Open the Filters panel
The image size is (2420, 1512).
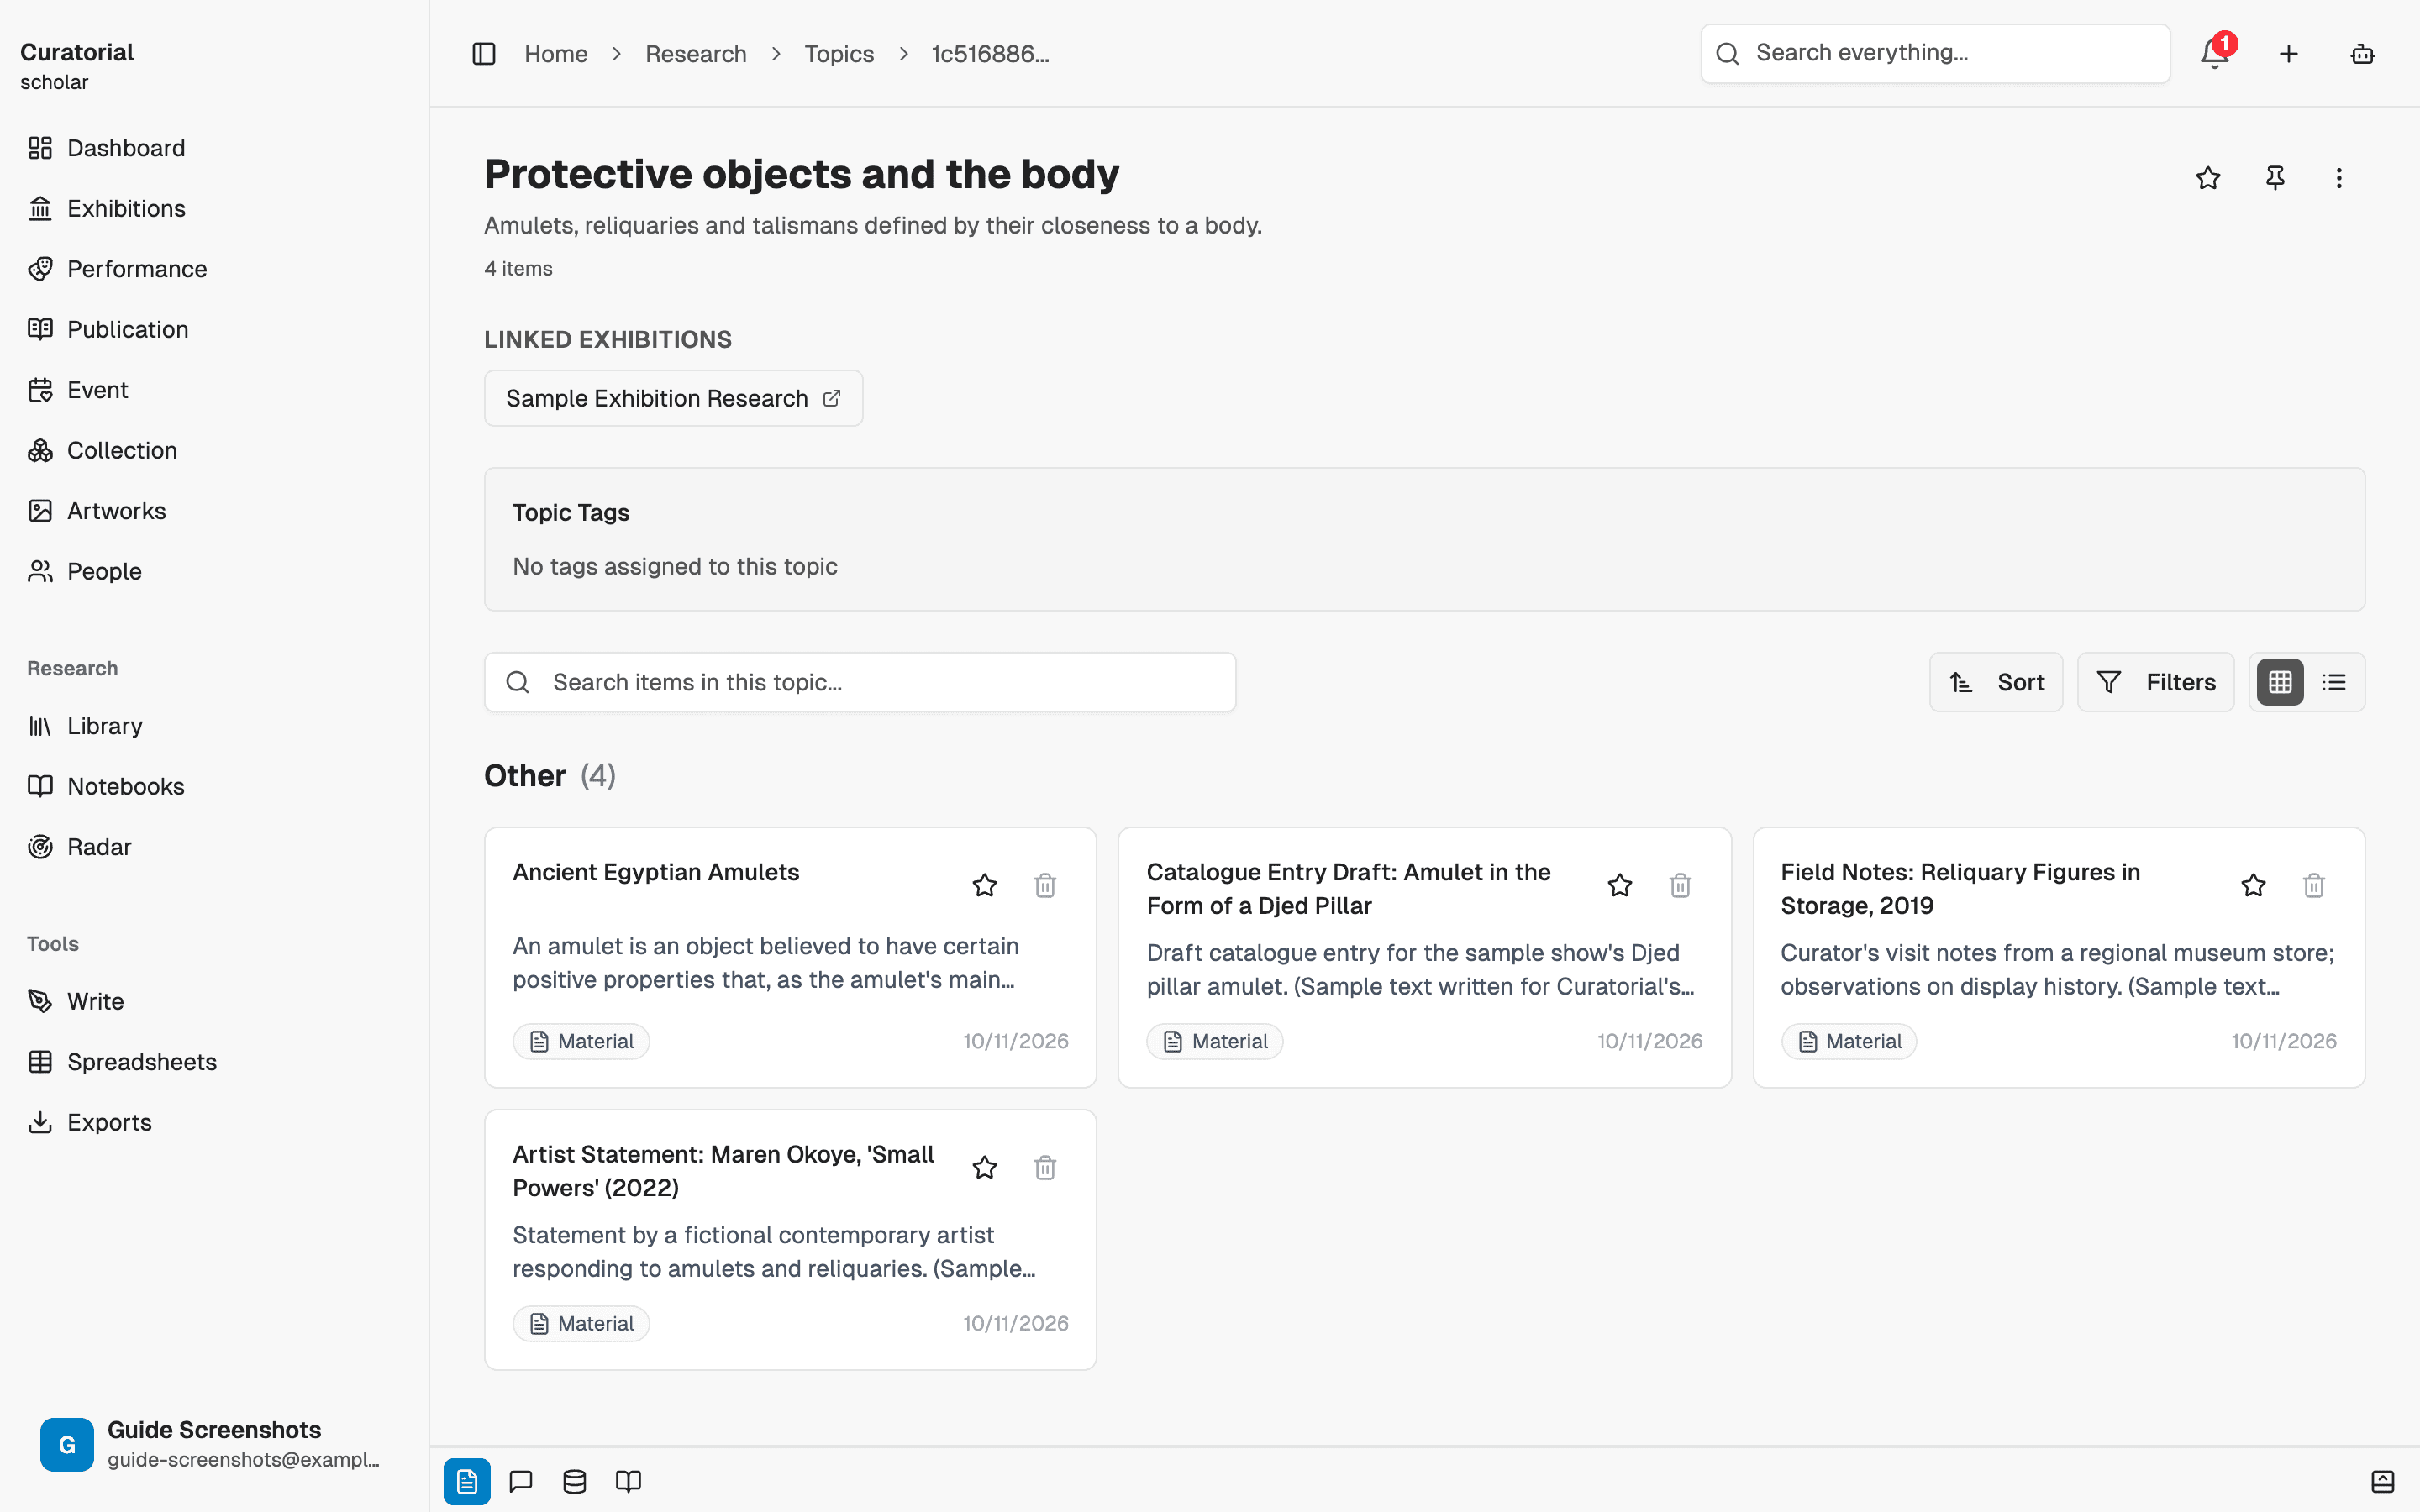click(2155, 682)
